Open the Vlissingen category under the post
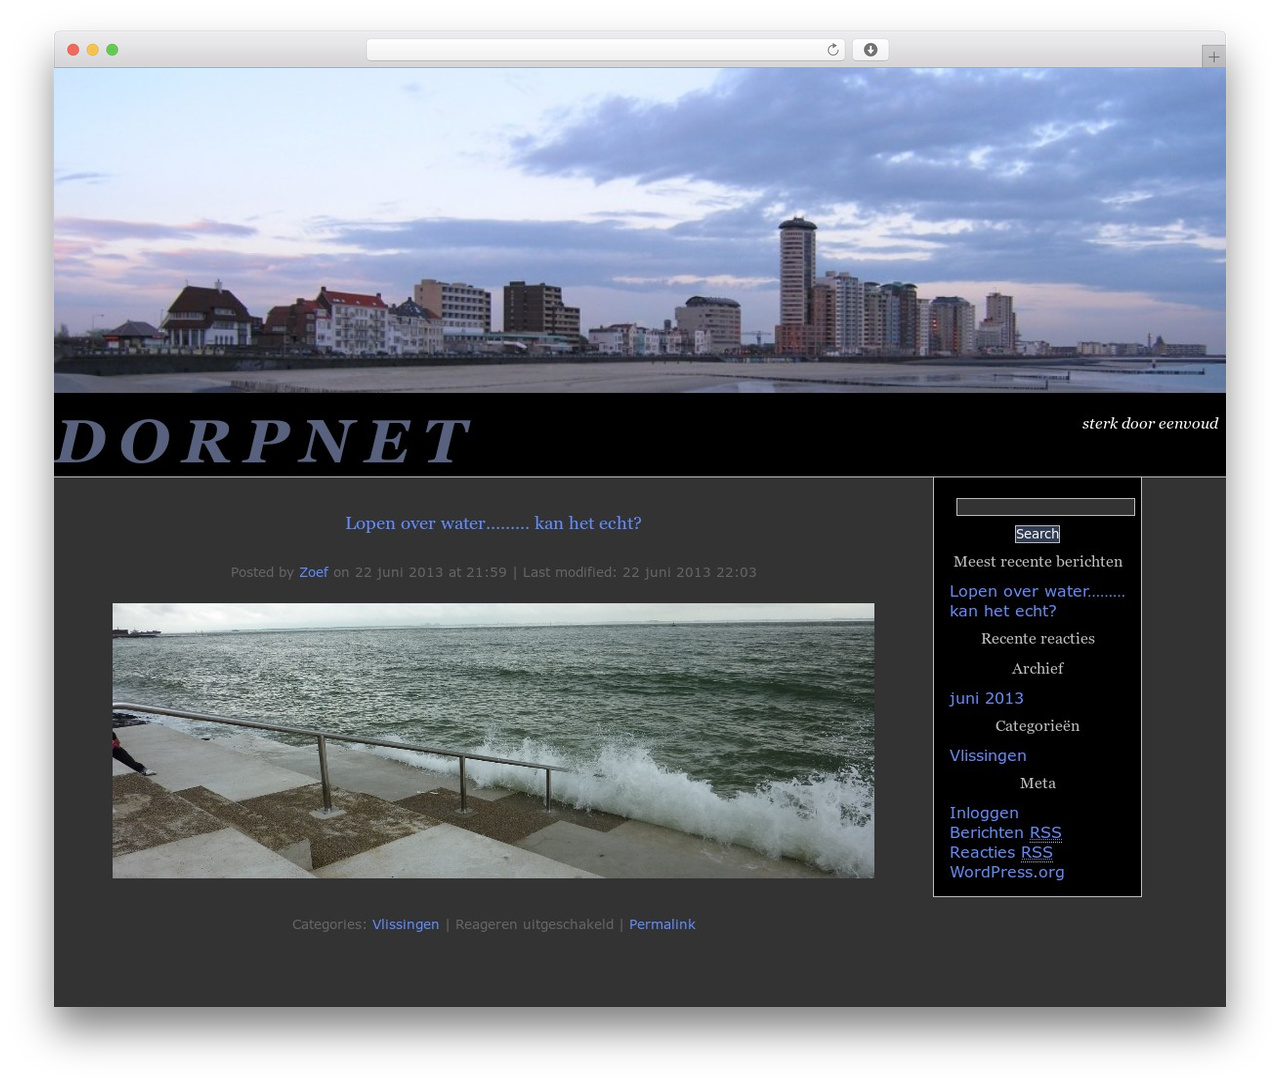The width and height of the screenshot is (1280, 1084). 405,924
